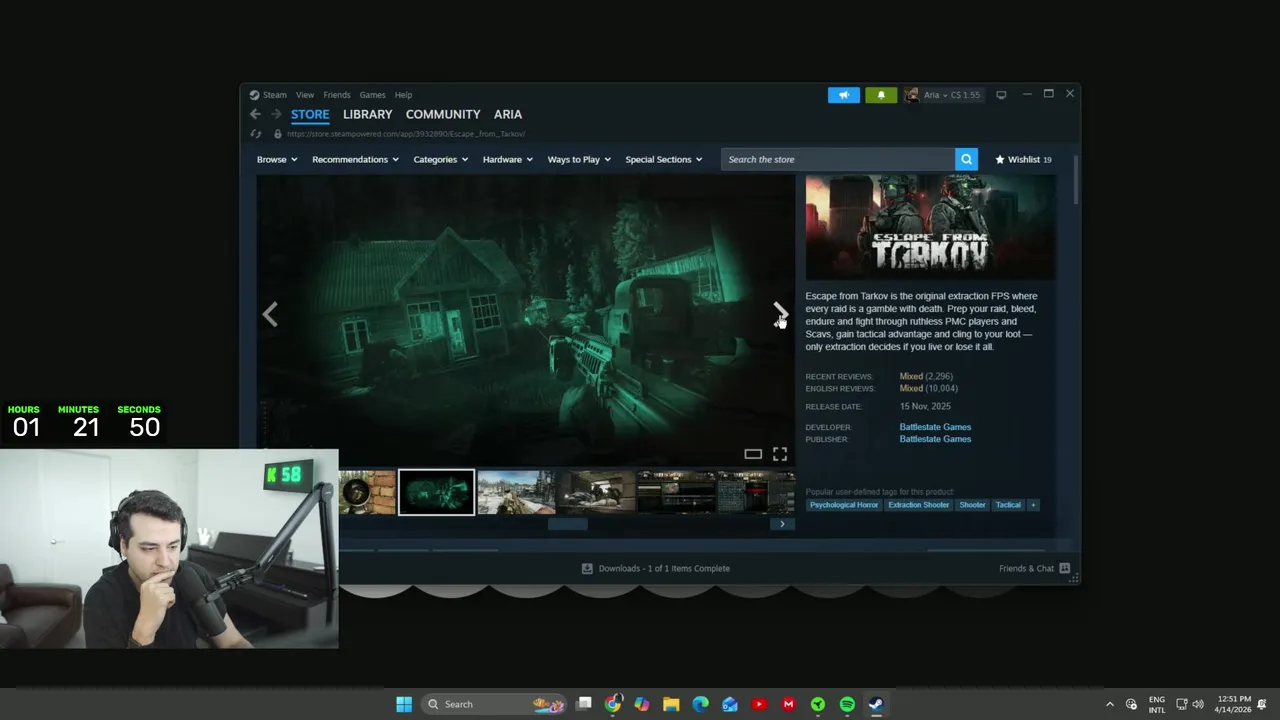The height and width of the screenshot is (720, 1280).
Task: Open the ARIA profile tab
Action: tap(508, 114)
